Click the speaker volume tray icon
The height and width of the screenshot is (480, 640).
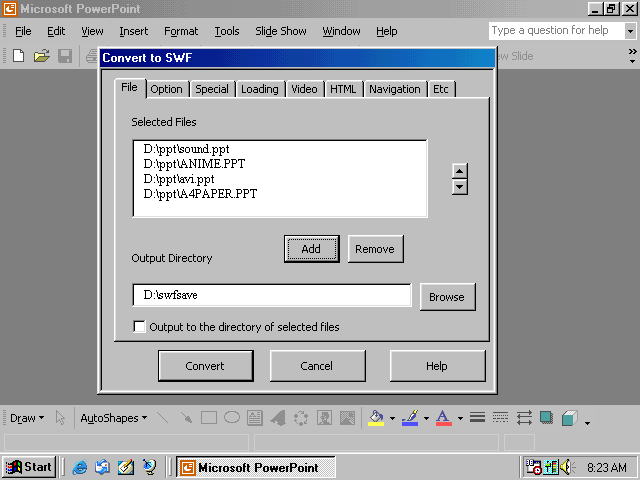[567, 467]
